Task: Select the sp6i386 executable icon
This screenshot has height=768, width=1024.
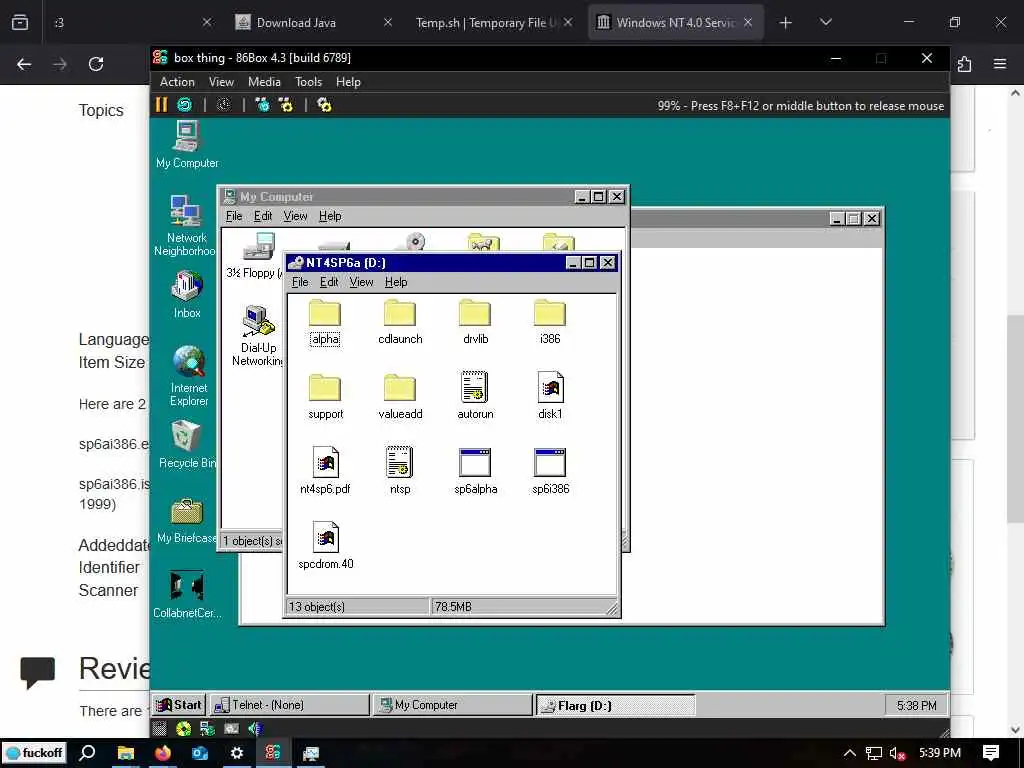Action: tap(550, 471)
